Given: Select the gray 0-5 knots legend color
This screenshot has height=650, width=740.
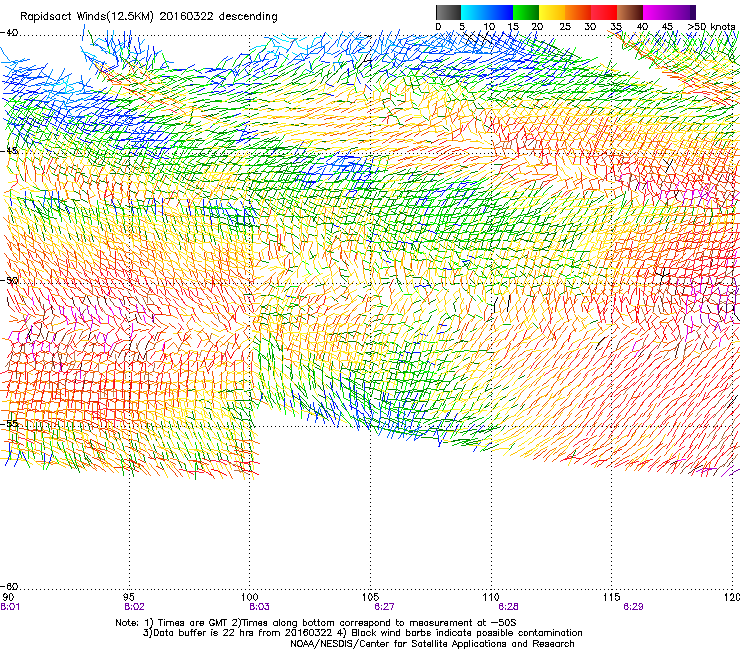Looking at the screenshot, I should [448, 12].
